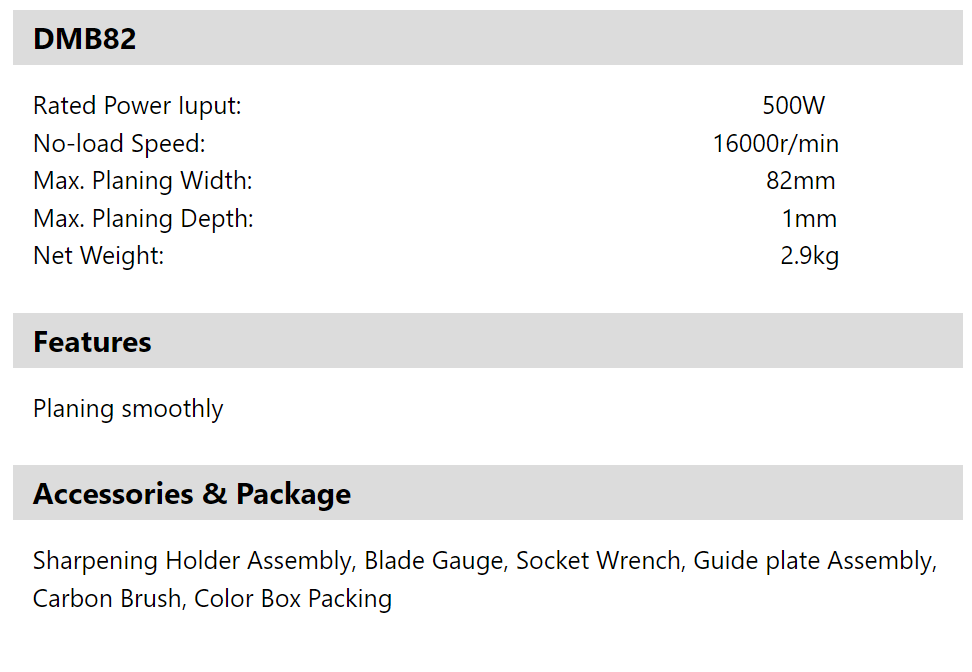This screenshot has height=672, width=972.
Task: Select the 1mm depth value
Action: point(809,219)
